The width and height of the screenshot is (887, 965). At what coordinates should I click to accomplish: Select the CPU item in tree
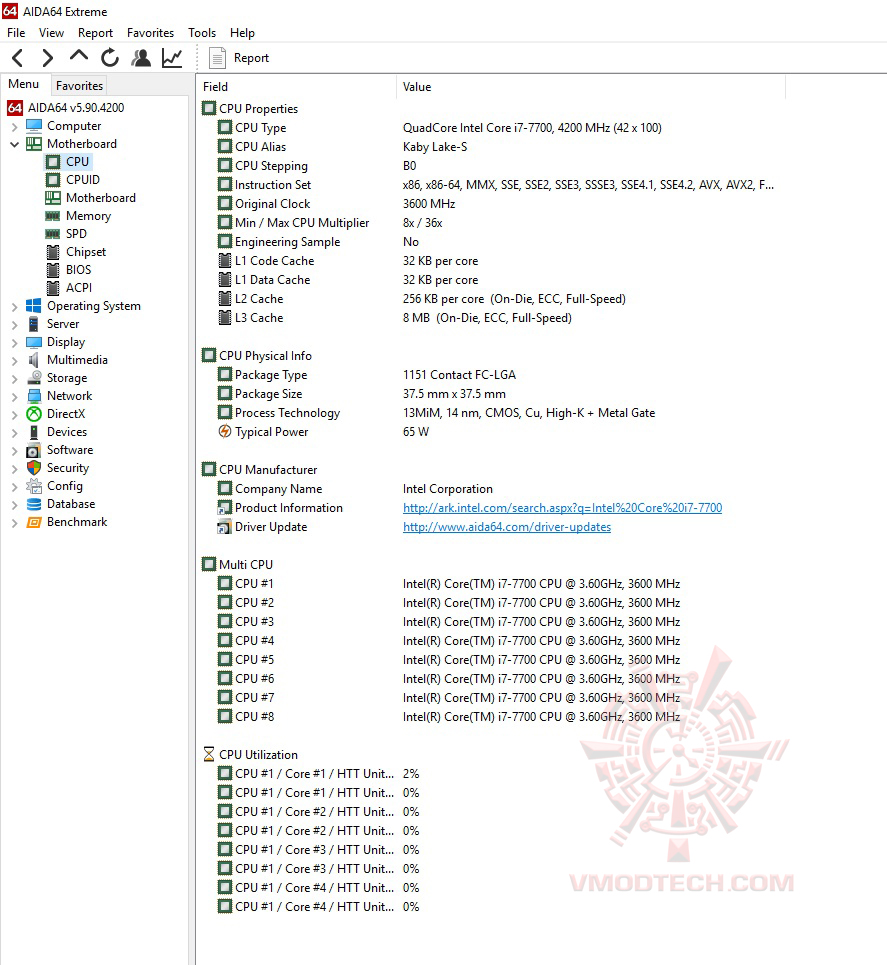tap(78, 162)
